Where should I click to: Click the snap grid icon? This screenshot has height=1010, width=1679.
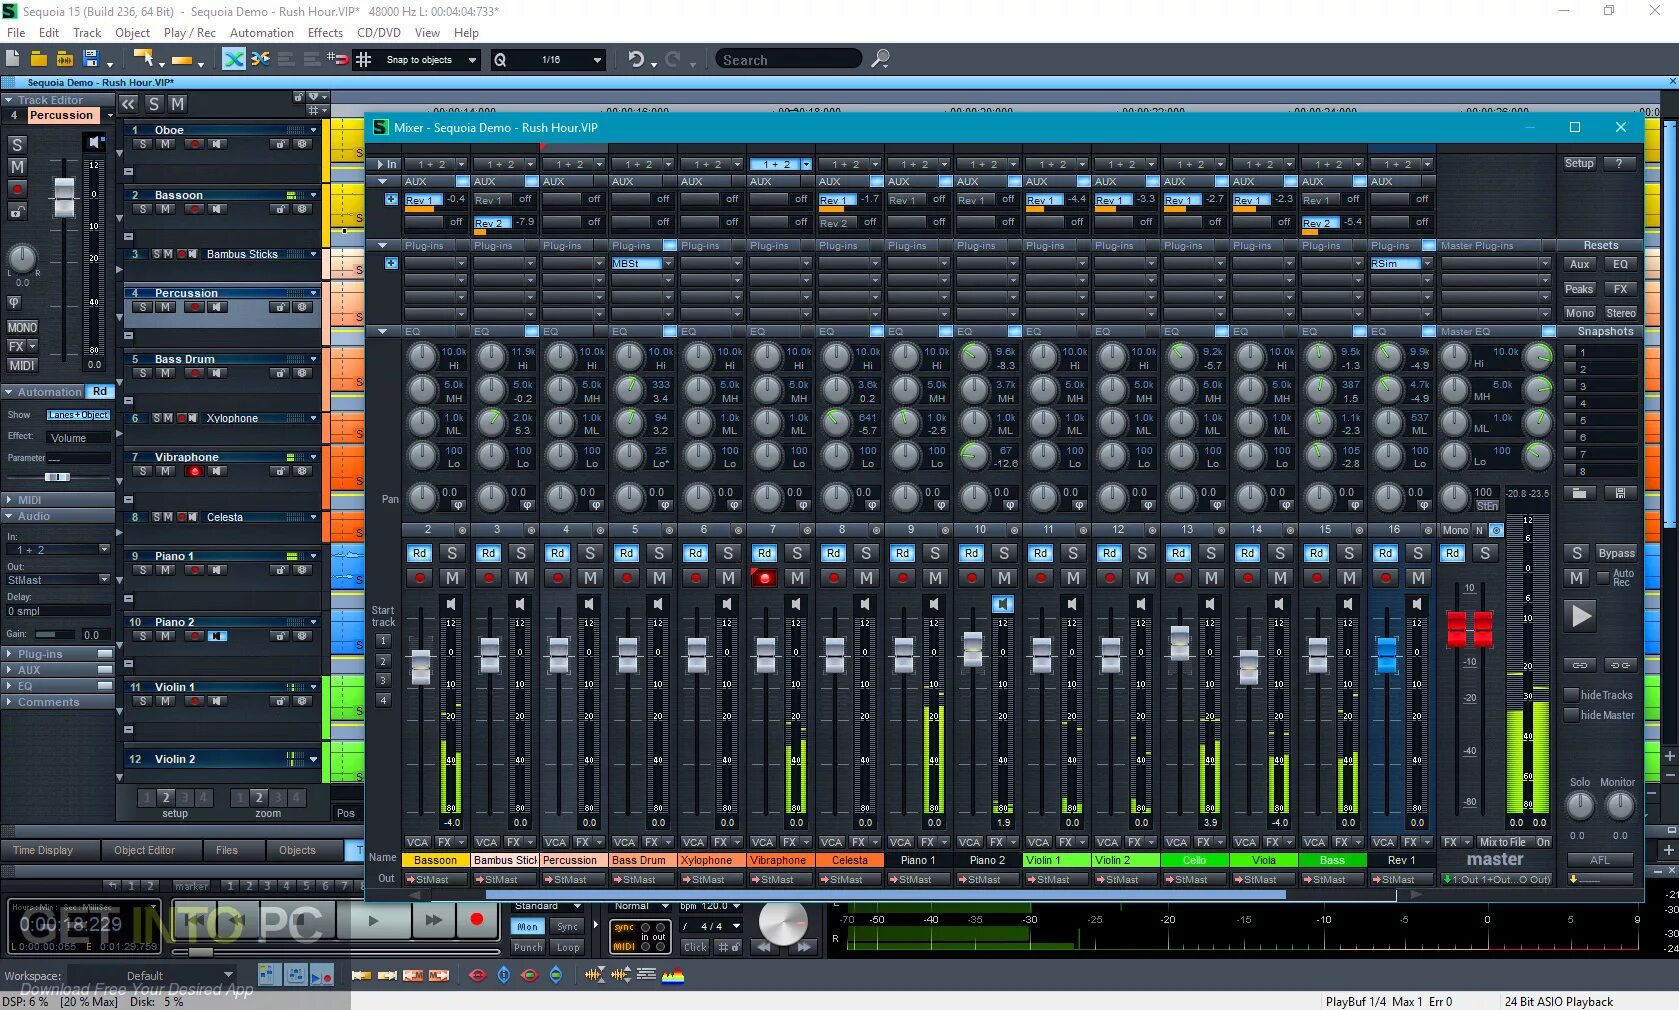(x=364, y=59)
